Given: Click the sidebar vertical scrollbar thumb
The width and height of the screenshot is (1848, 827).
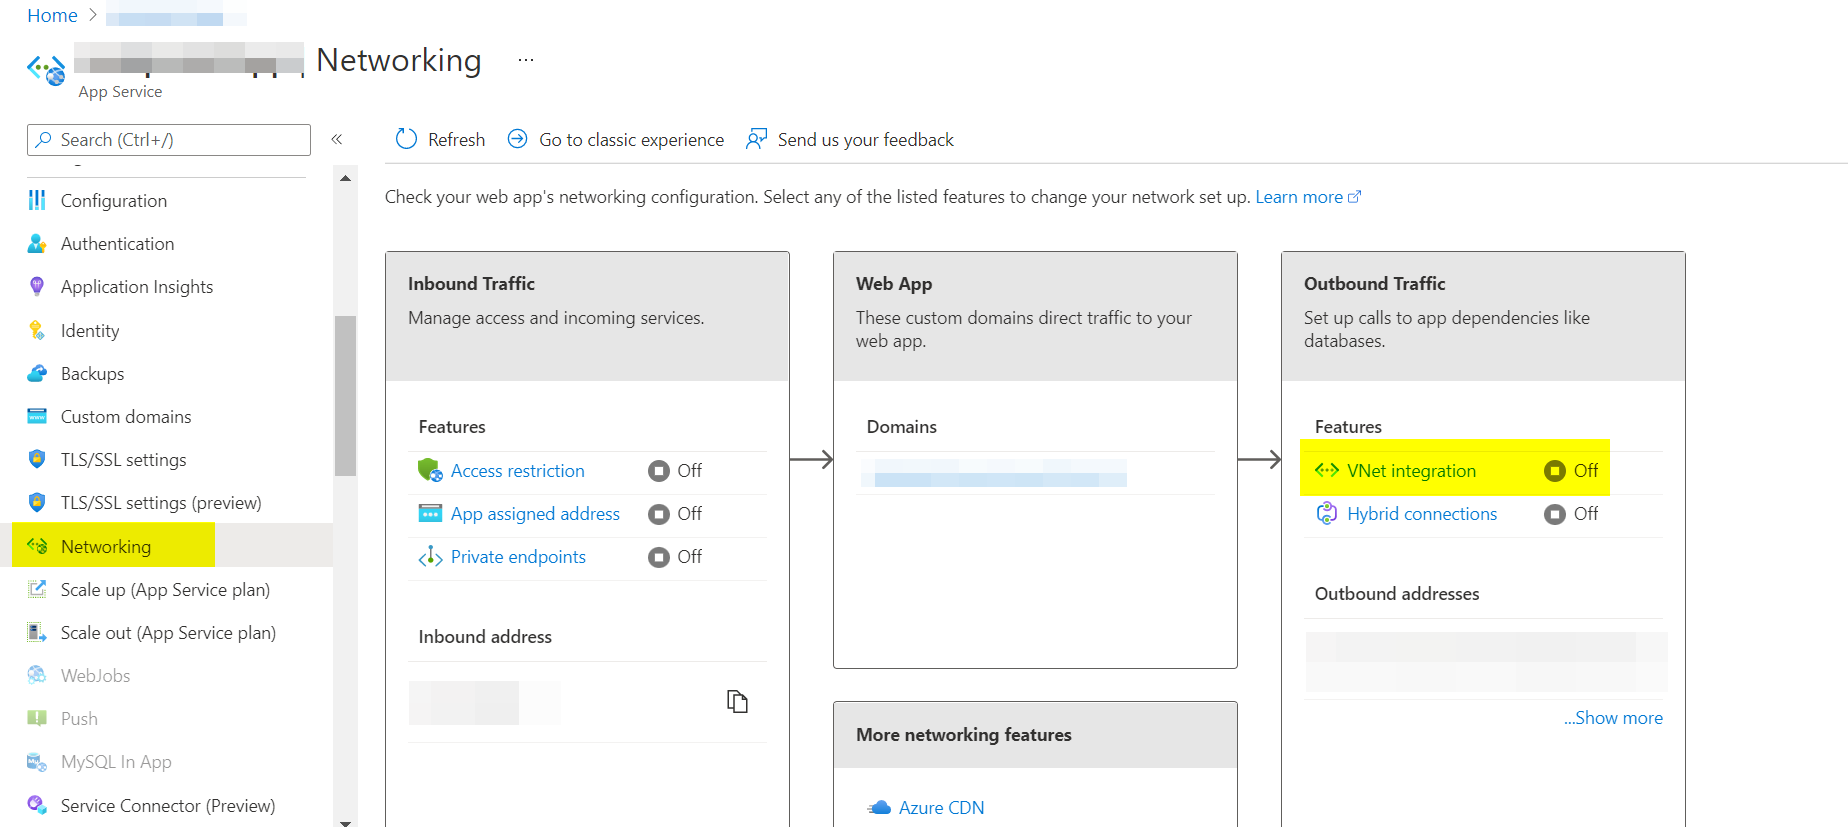Looking at the screenshot, I should click(345, 395).
